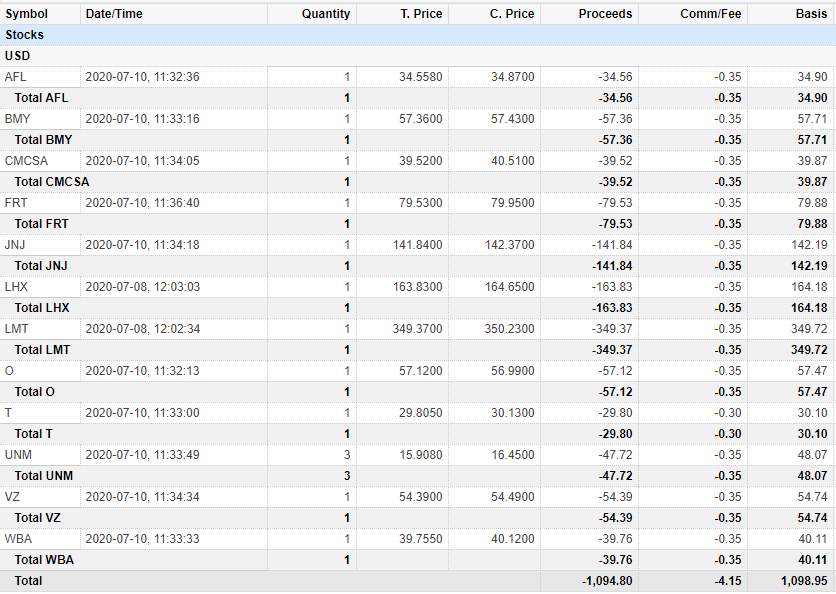Screen dimensions: 836x594
Task: Select the Total BMY row label
Action: (x=43, y=140)
